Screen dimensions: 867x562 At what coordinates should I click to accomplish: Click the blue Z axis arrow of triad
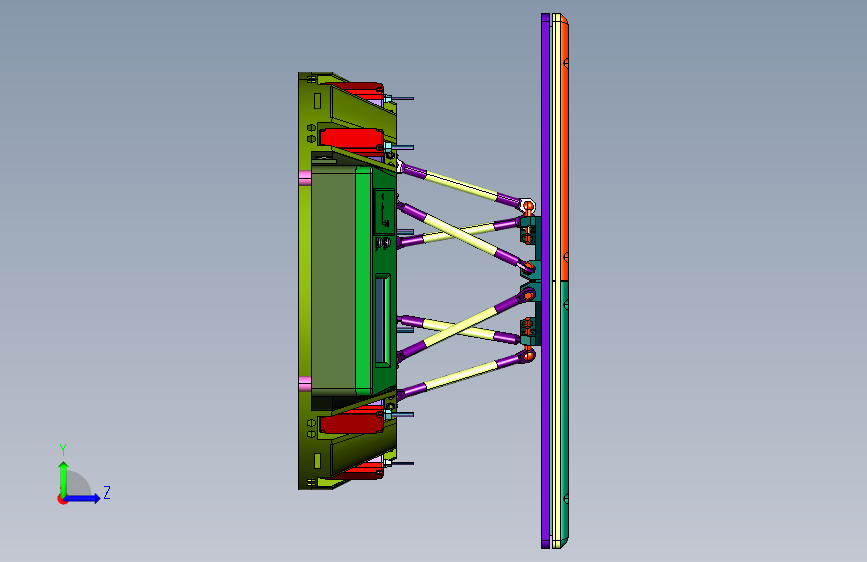(83, 498)
